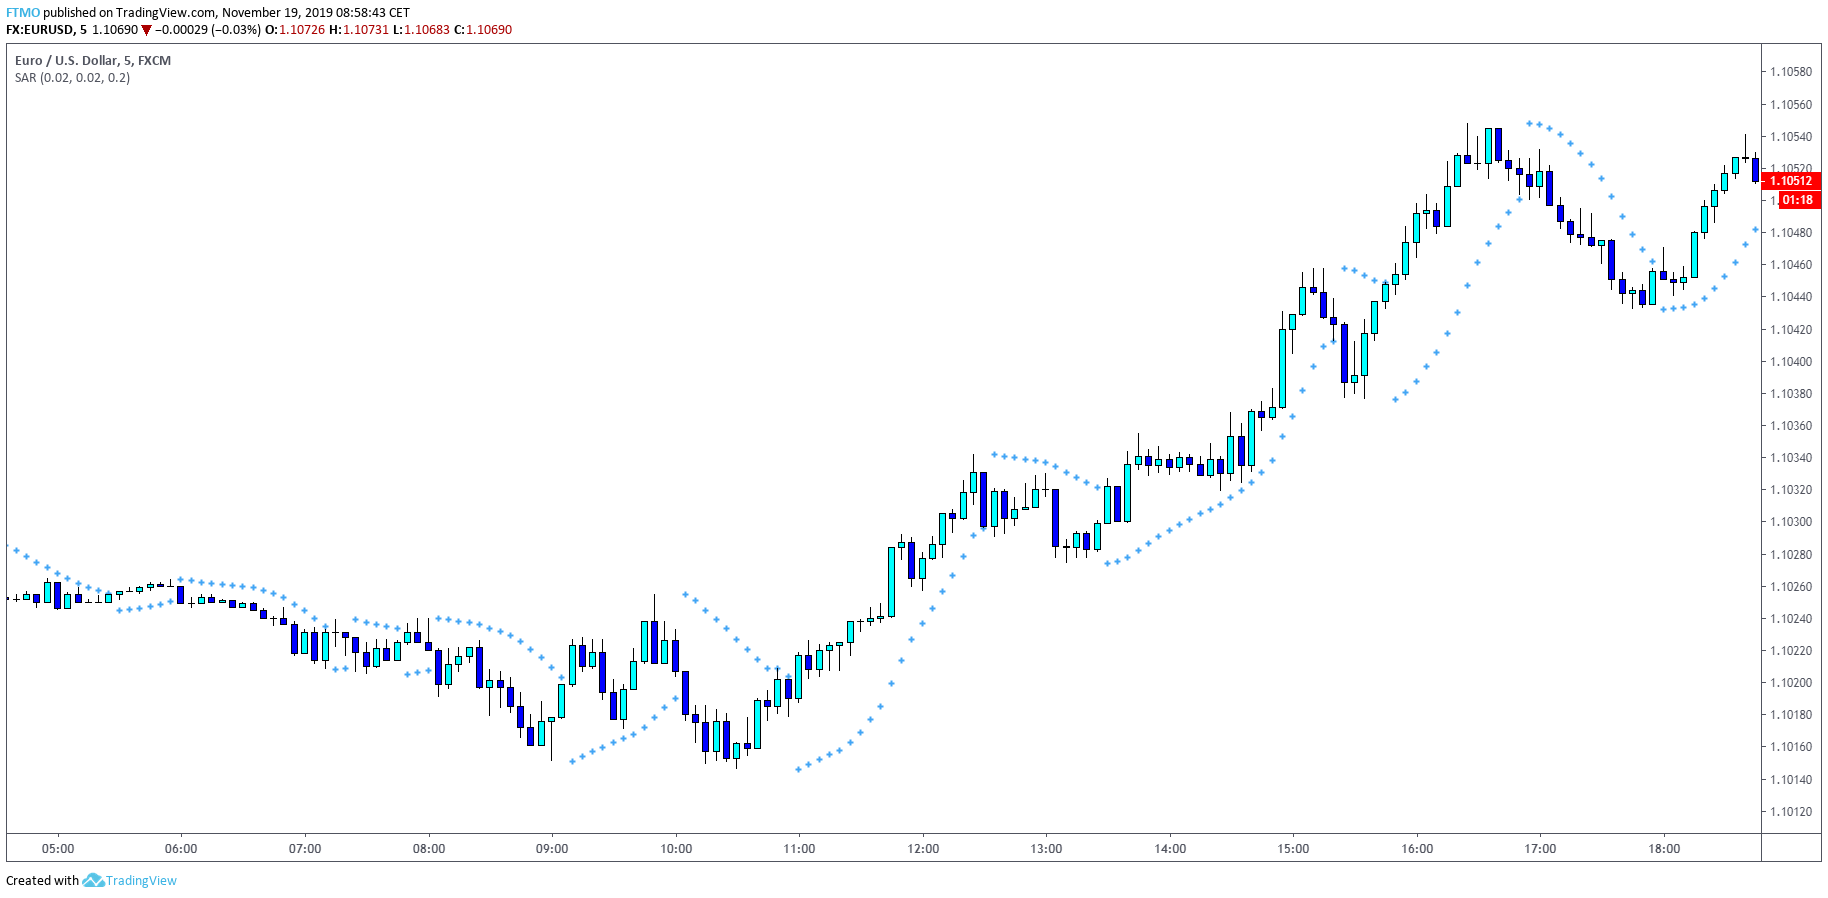Click the 08:00 time axis label
The height and width of the screenshot is (898, 1828).
(429, 848)
